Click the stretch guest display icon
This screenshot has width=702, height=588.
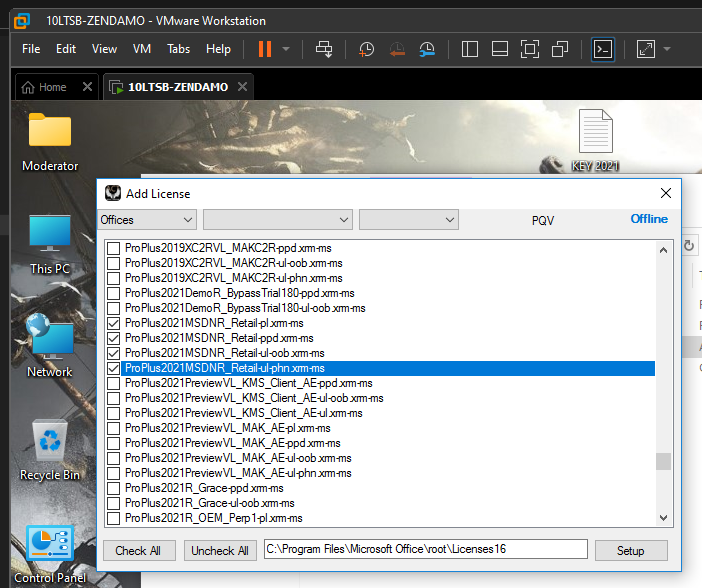tap(646, 49)
